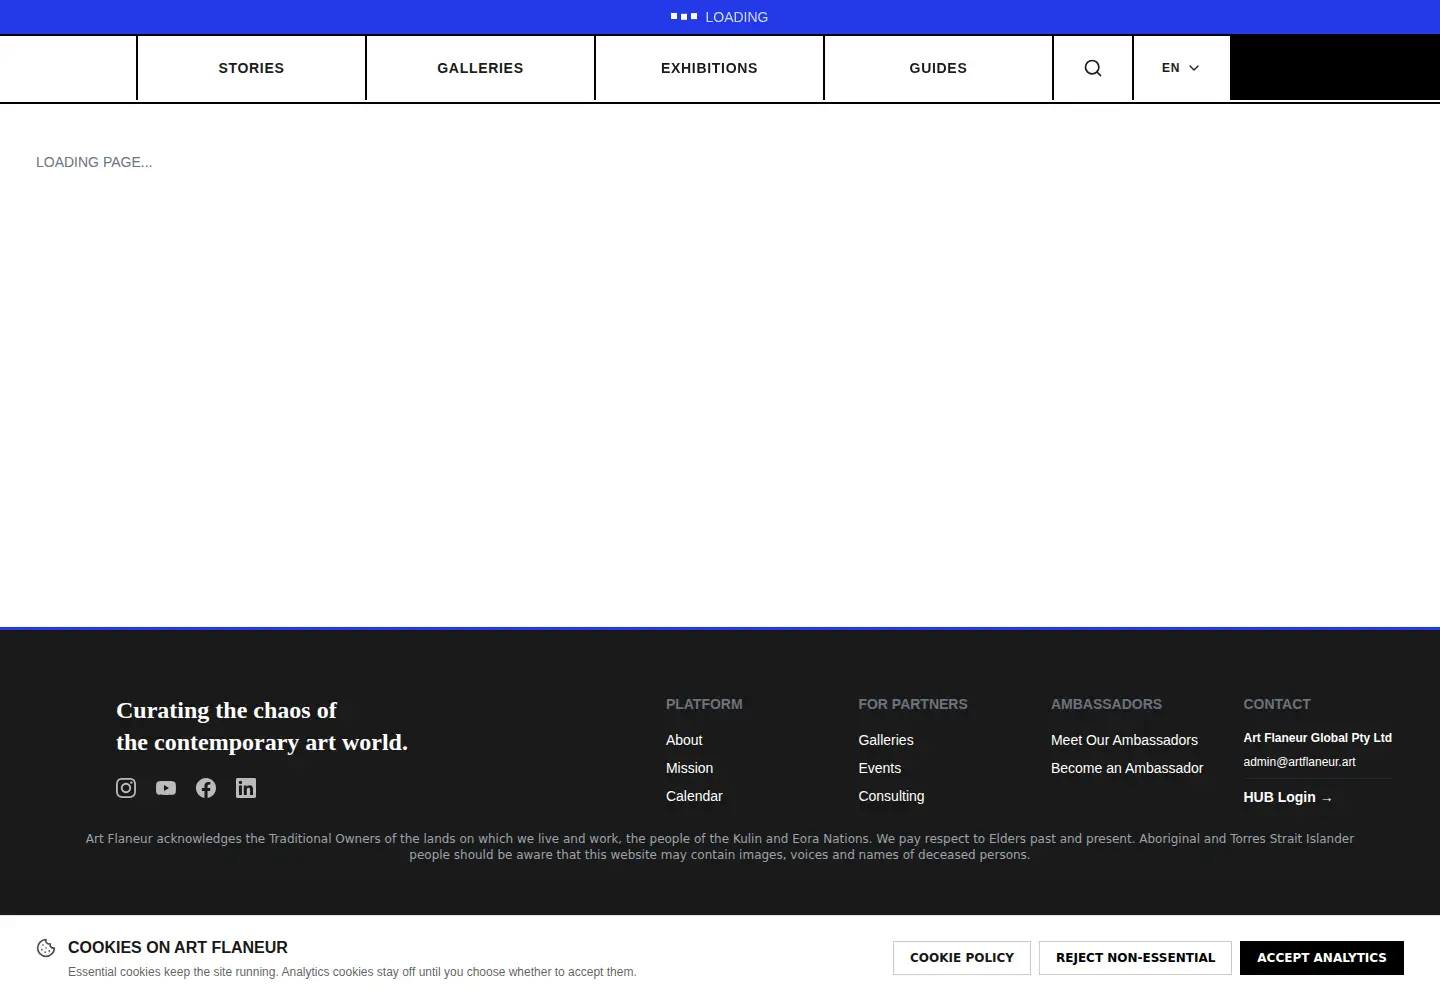The width and height of the screenshot is (1440, 1000).
Task: Click the Cookie Policy button
Action: tap(962, 958)
